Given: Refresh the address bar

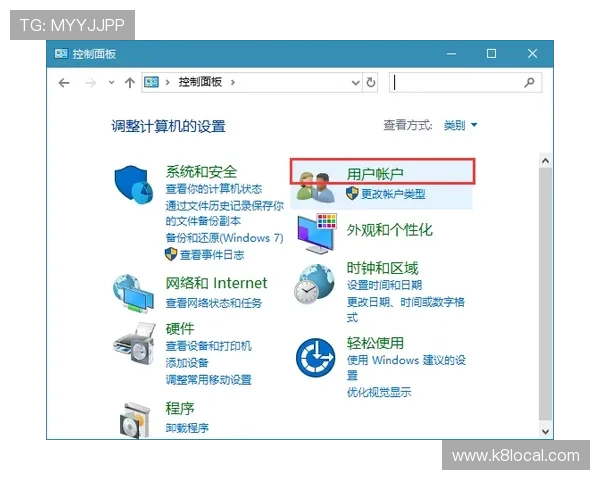Looking at the screenshot, I should (x=370, y=82).
